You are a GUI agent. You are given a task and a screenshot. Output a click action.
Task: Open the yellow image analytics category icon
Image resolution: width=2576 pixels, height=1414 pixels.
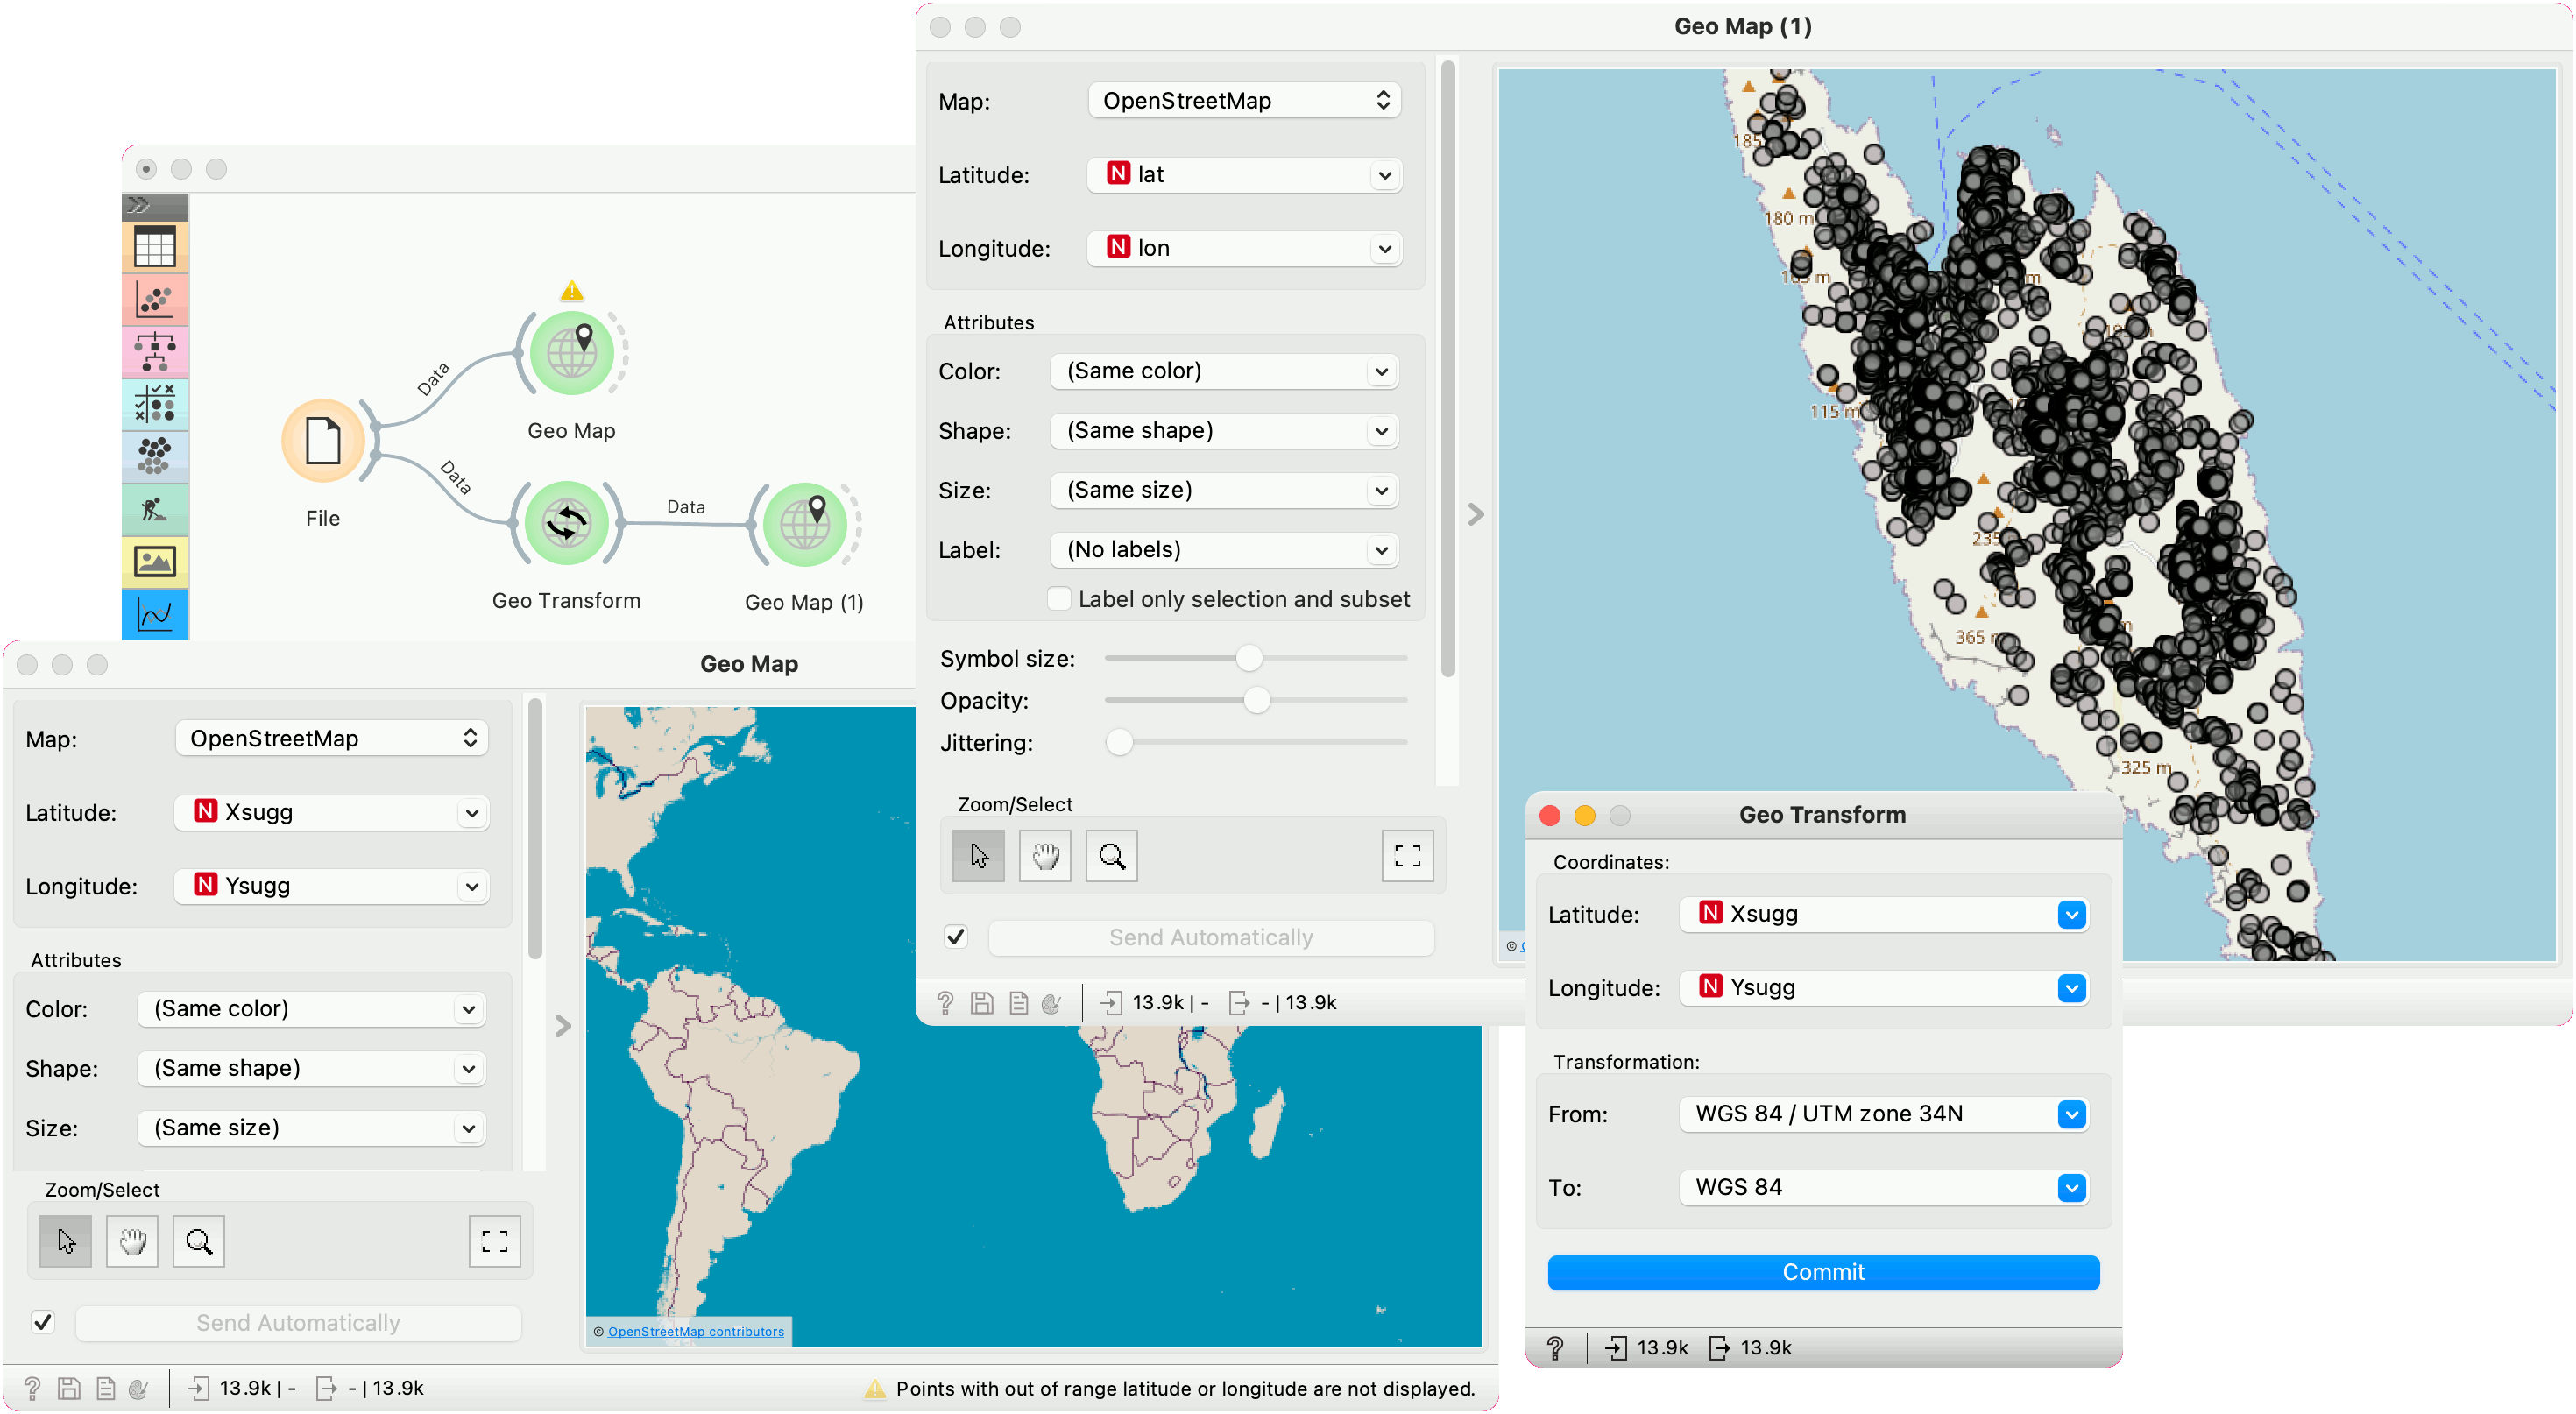point(155,562)
